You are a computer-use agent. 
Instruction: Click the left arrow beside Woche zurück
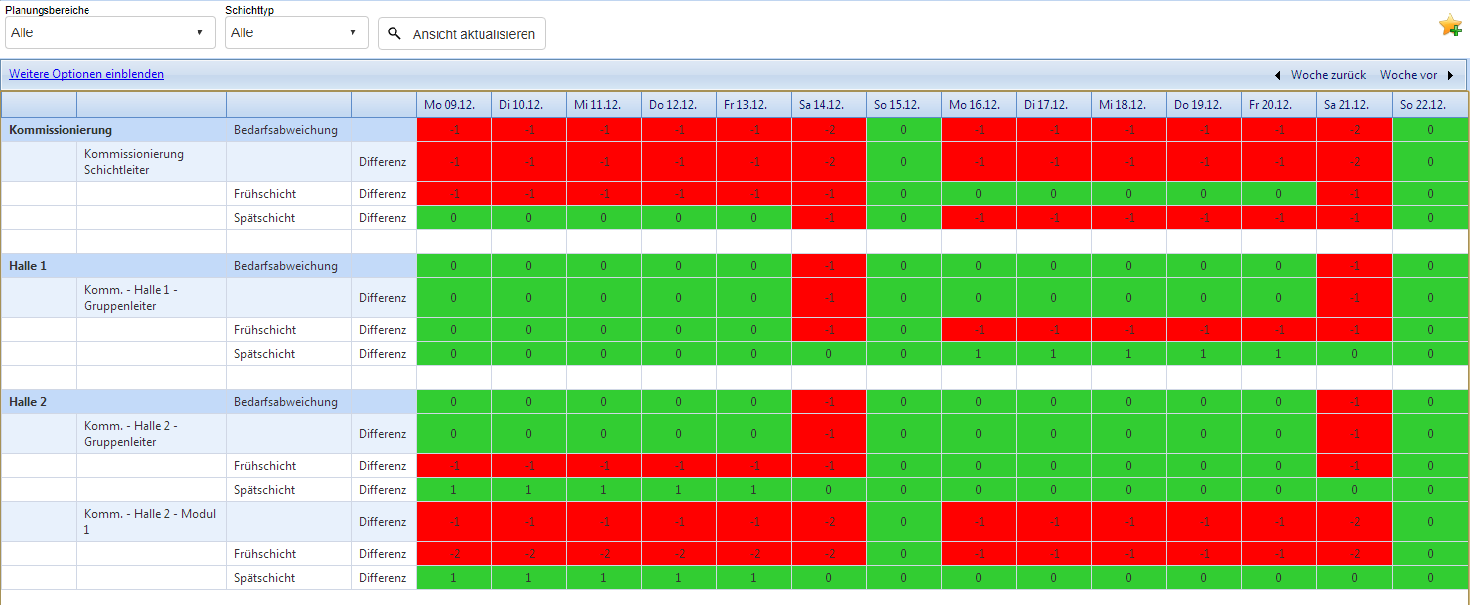tap(1277, 75)
